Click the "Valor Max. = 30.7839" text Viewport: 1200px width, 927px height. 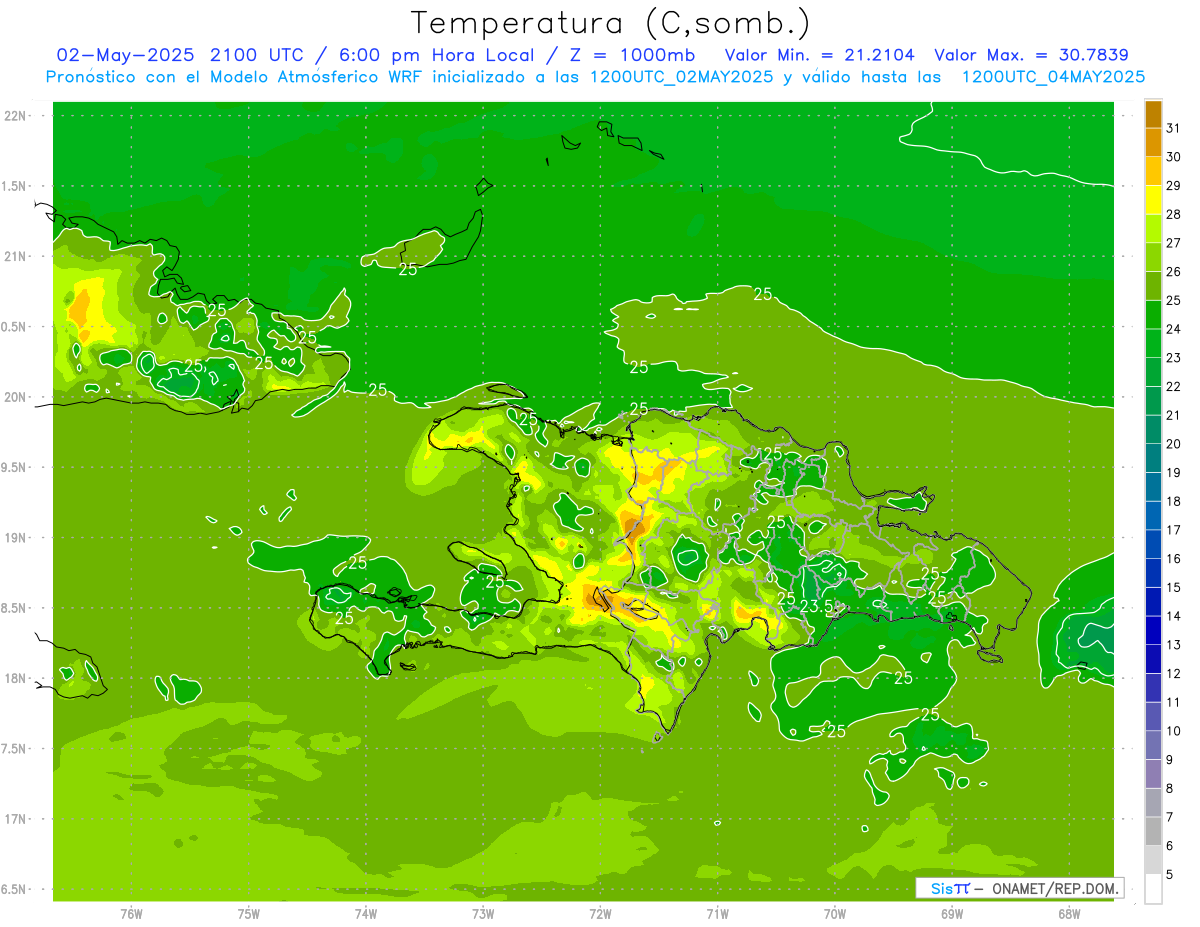point(1032,55)
